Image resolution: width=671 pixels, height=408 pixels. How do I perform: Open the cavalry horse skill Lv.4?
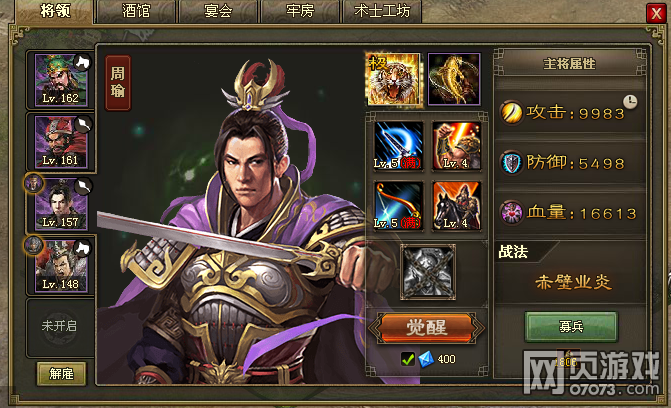click(457, 206)
